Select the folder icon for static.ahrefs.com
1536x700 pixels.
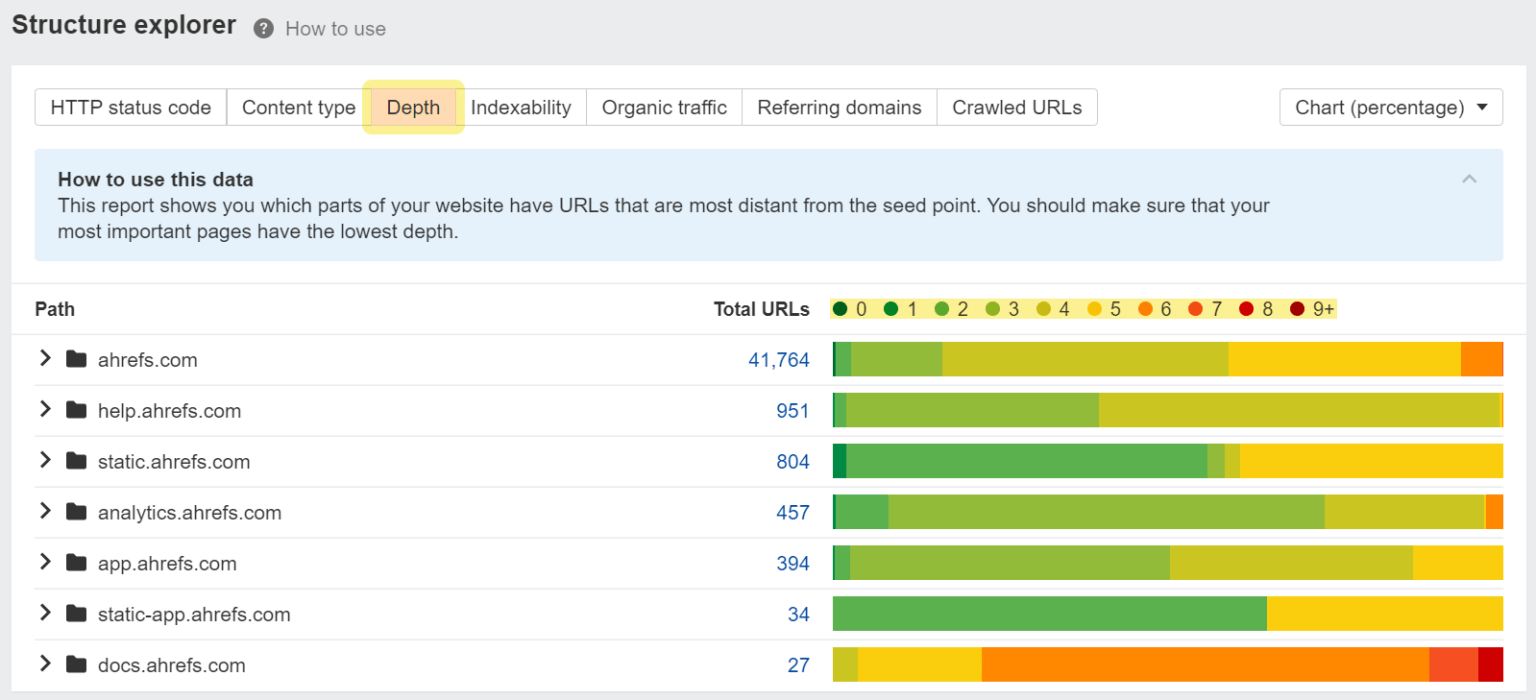point(76,461)
